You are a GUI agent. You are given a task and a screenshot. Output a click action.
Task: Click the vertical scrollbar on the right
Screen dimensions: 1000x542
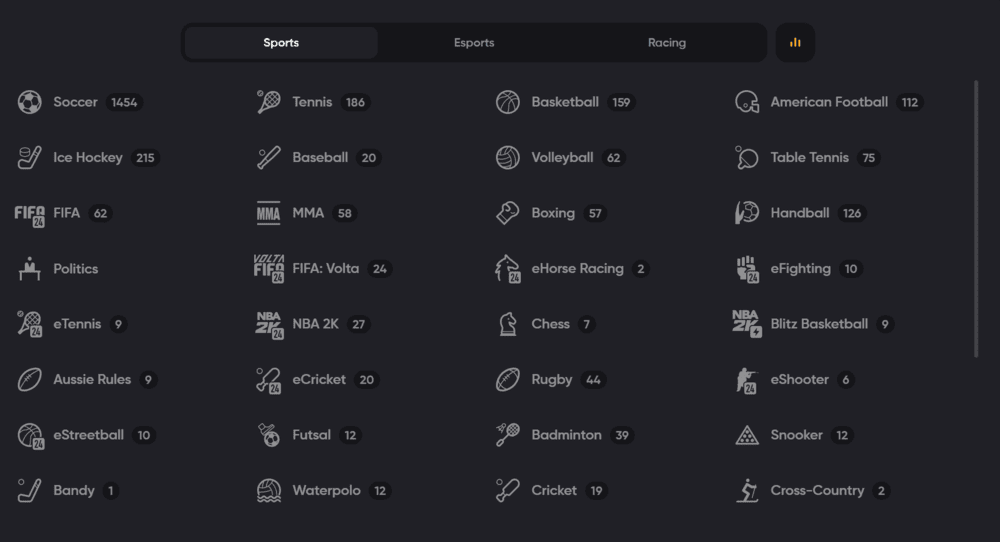click(x=976, y=218)
